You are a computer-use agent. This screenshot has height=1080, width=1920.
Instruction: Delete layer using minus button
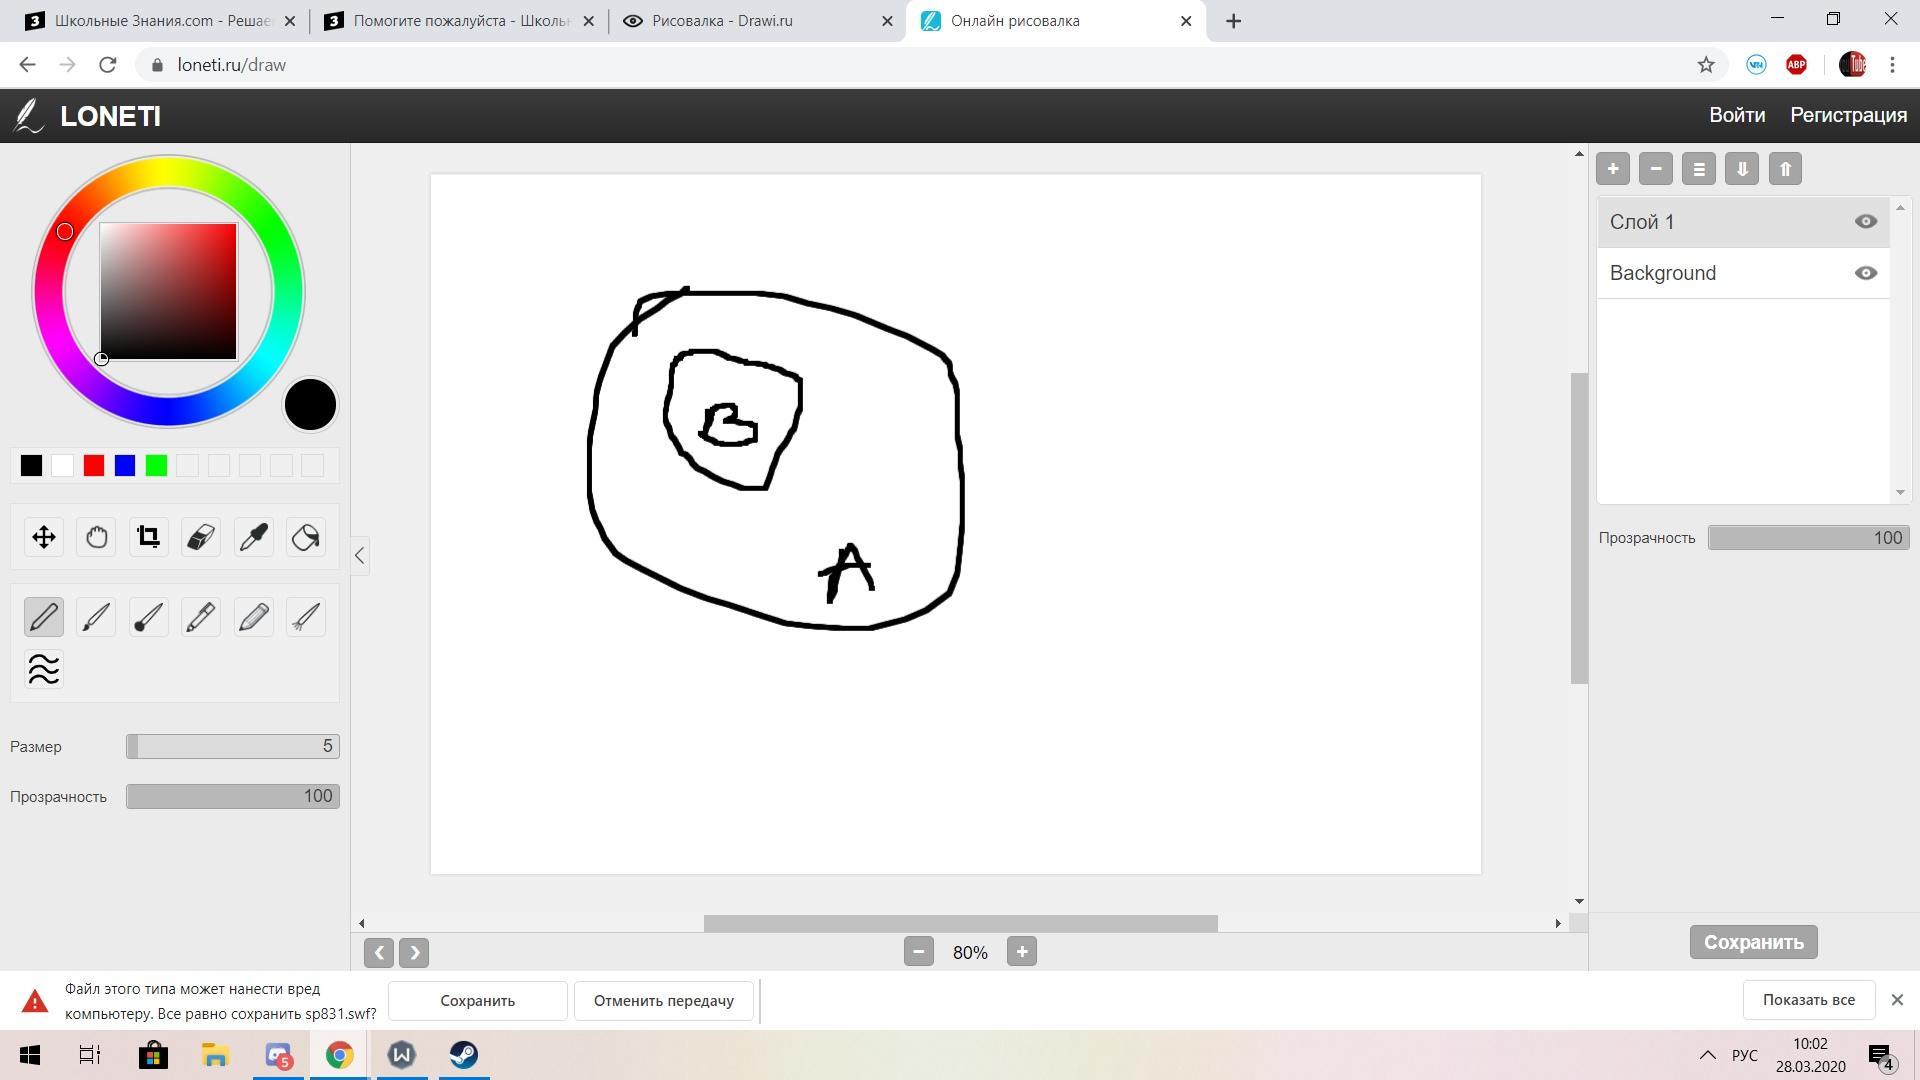[1655, 169]
